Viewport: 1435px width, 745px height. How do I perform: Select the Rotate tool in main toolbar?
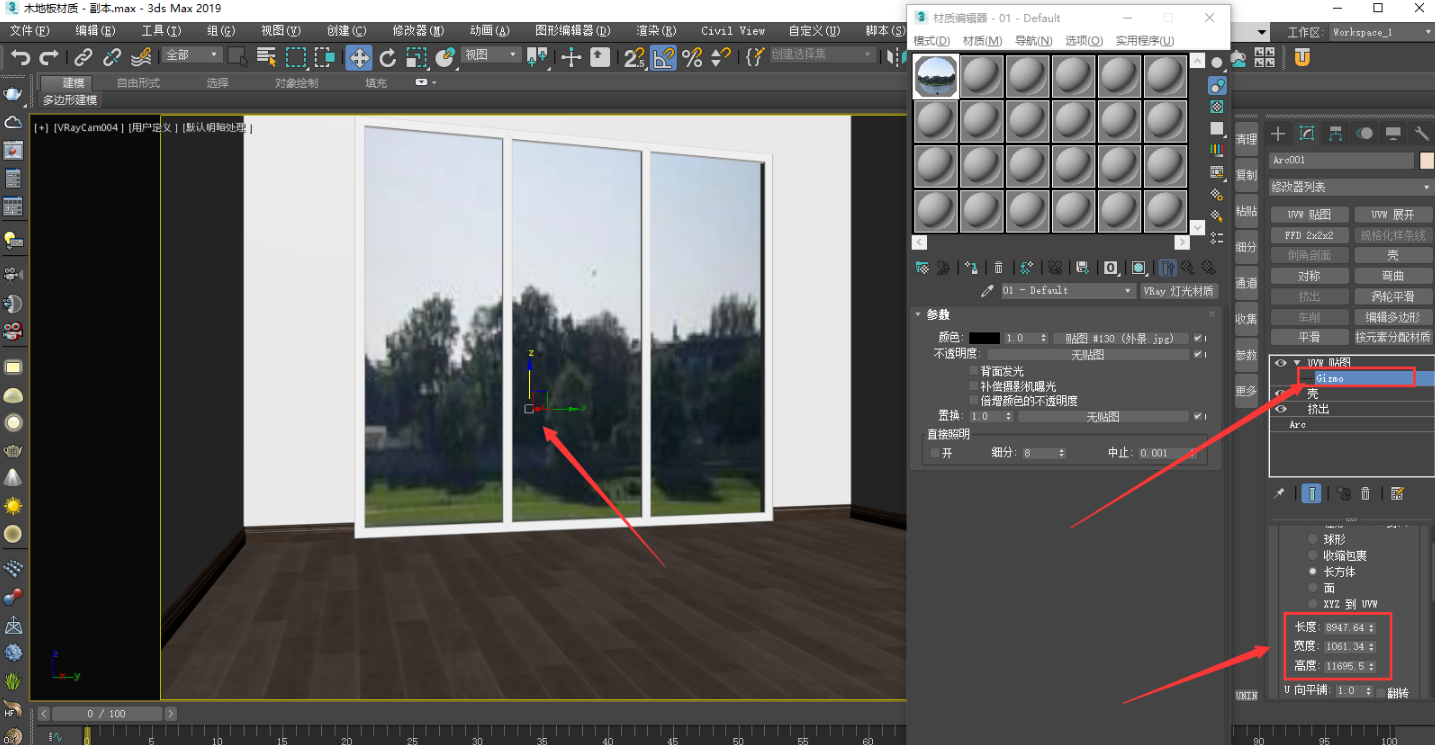coord(387,57)
